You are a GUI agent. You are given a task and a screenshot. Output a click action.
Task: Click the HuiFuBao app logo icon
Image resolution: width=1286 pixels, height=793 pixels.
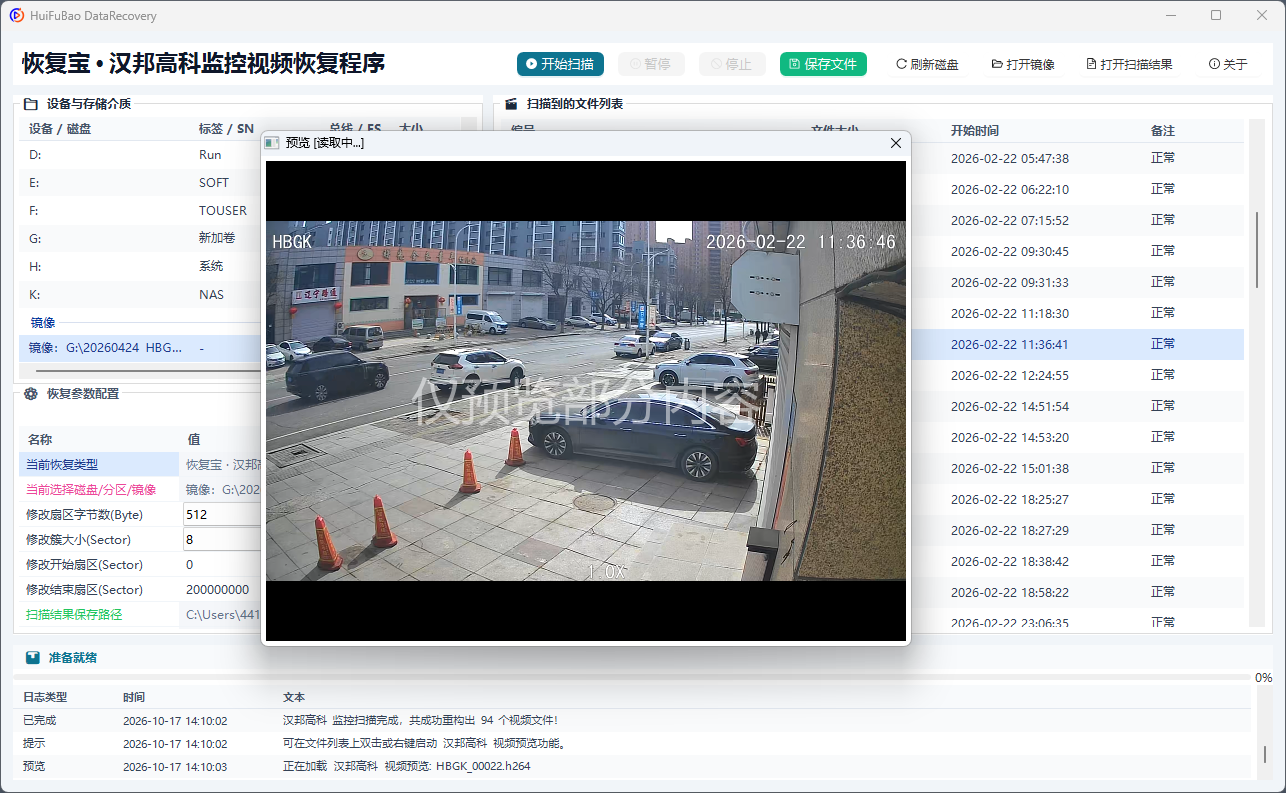click(17, 16)
